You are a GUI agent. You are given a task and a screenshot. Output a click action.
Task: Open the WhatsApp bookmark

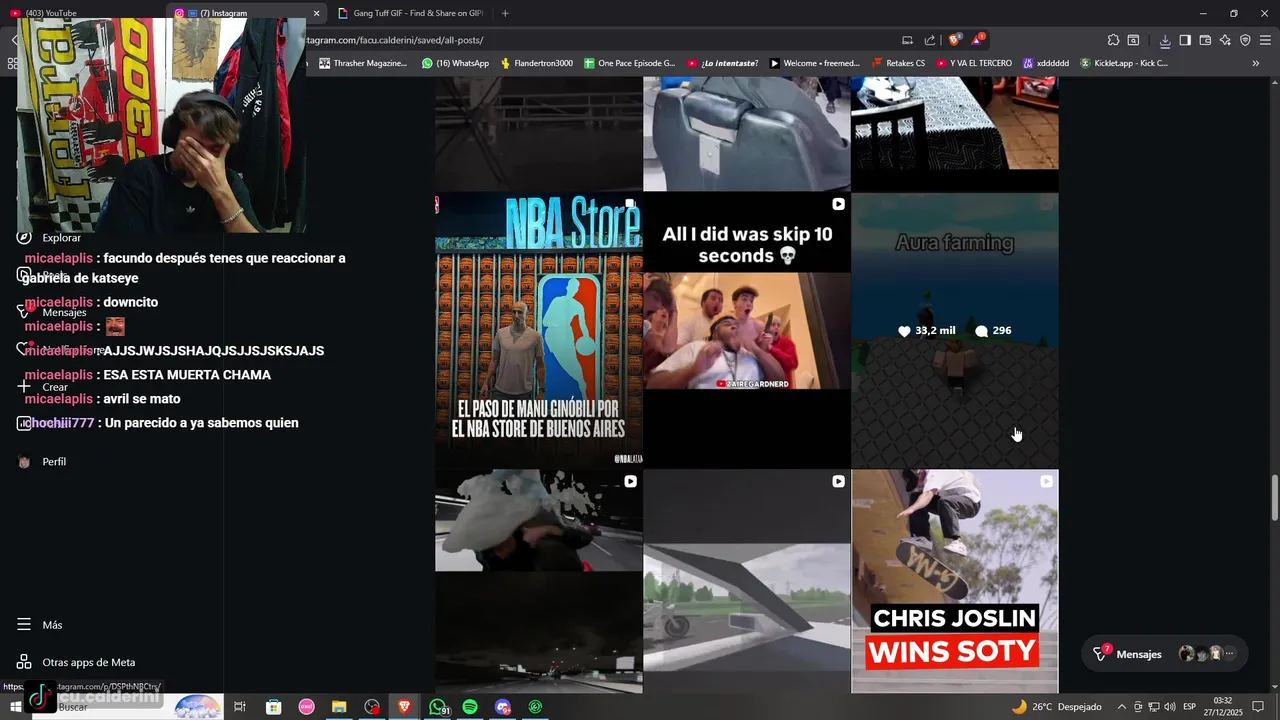coord(455,63)
